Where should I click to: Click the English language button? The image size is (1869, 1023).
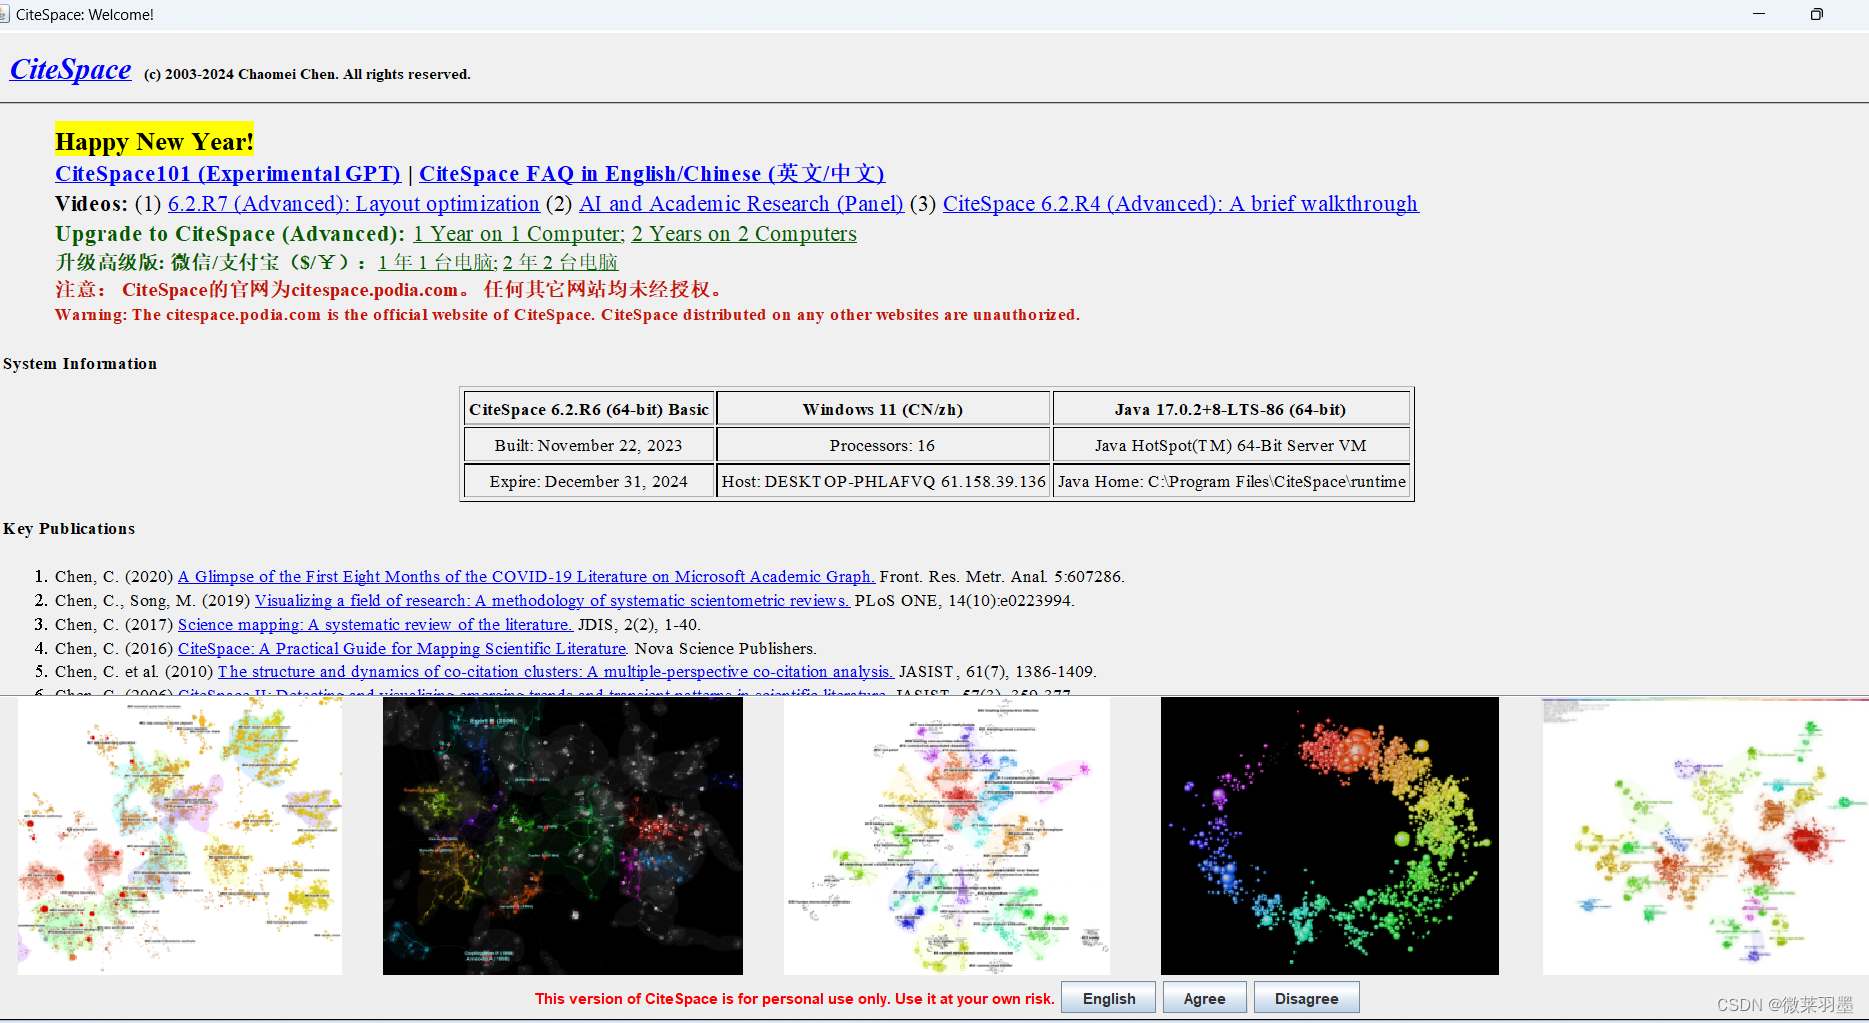click(x=1108, y=998)
